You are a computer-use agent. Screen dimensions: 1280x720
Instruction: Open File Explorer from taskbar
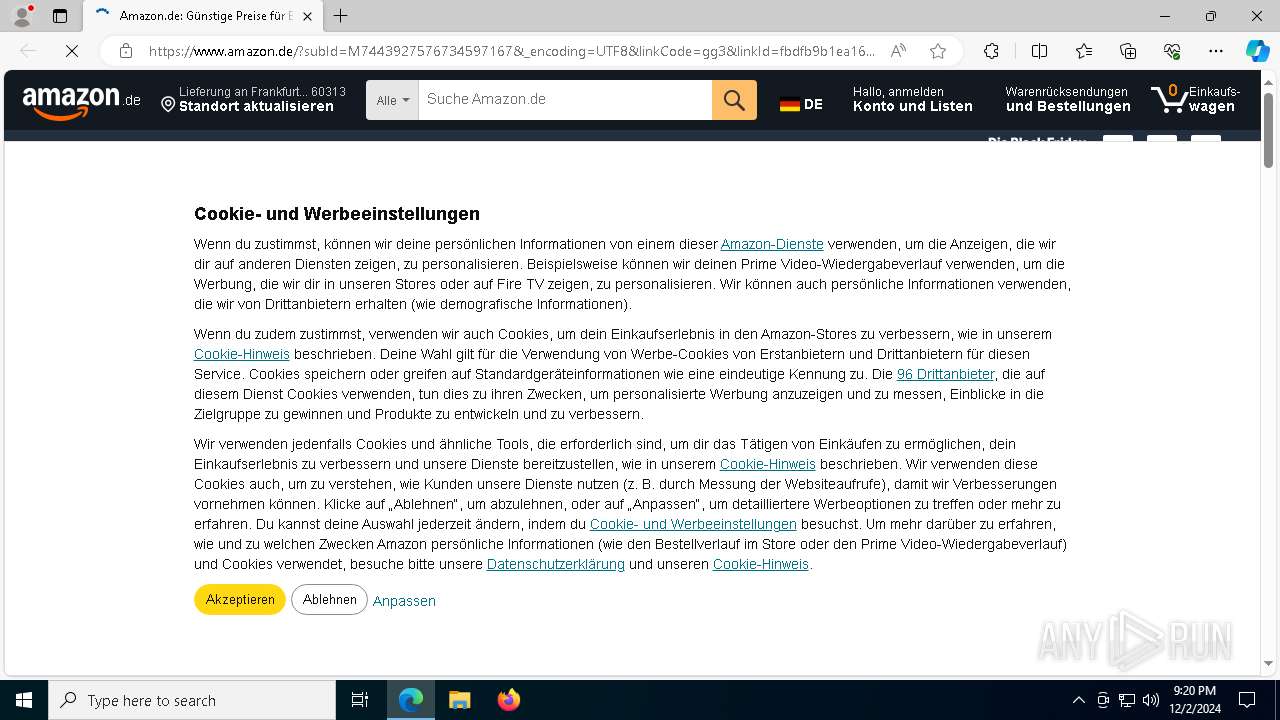point(459,700)
